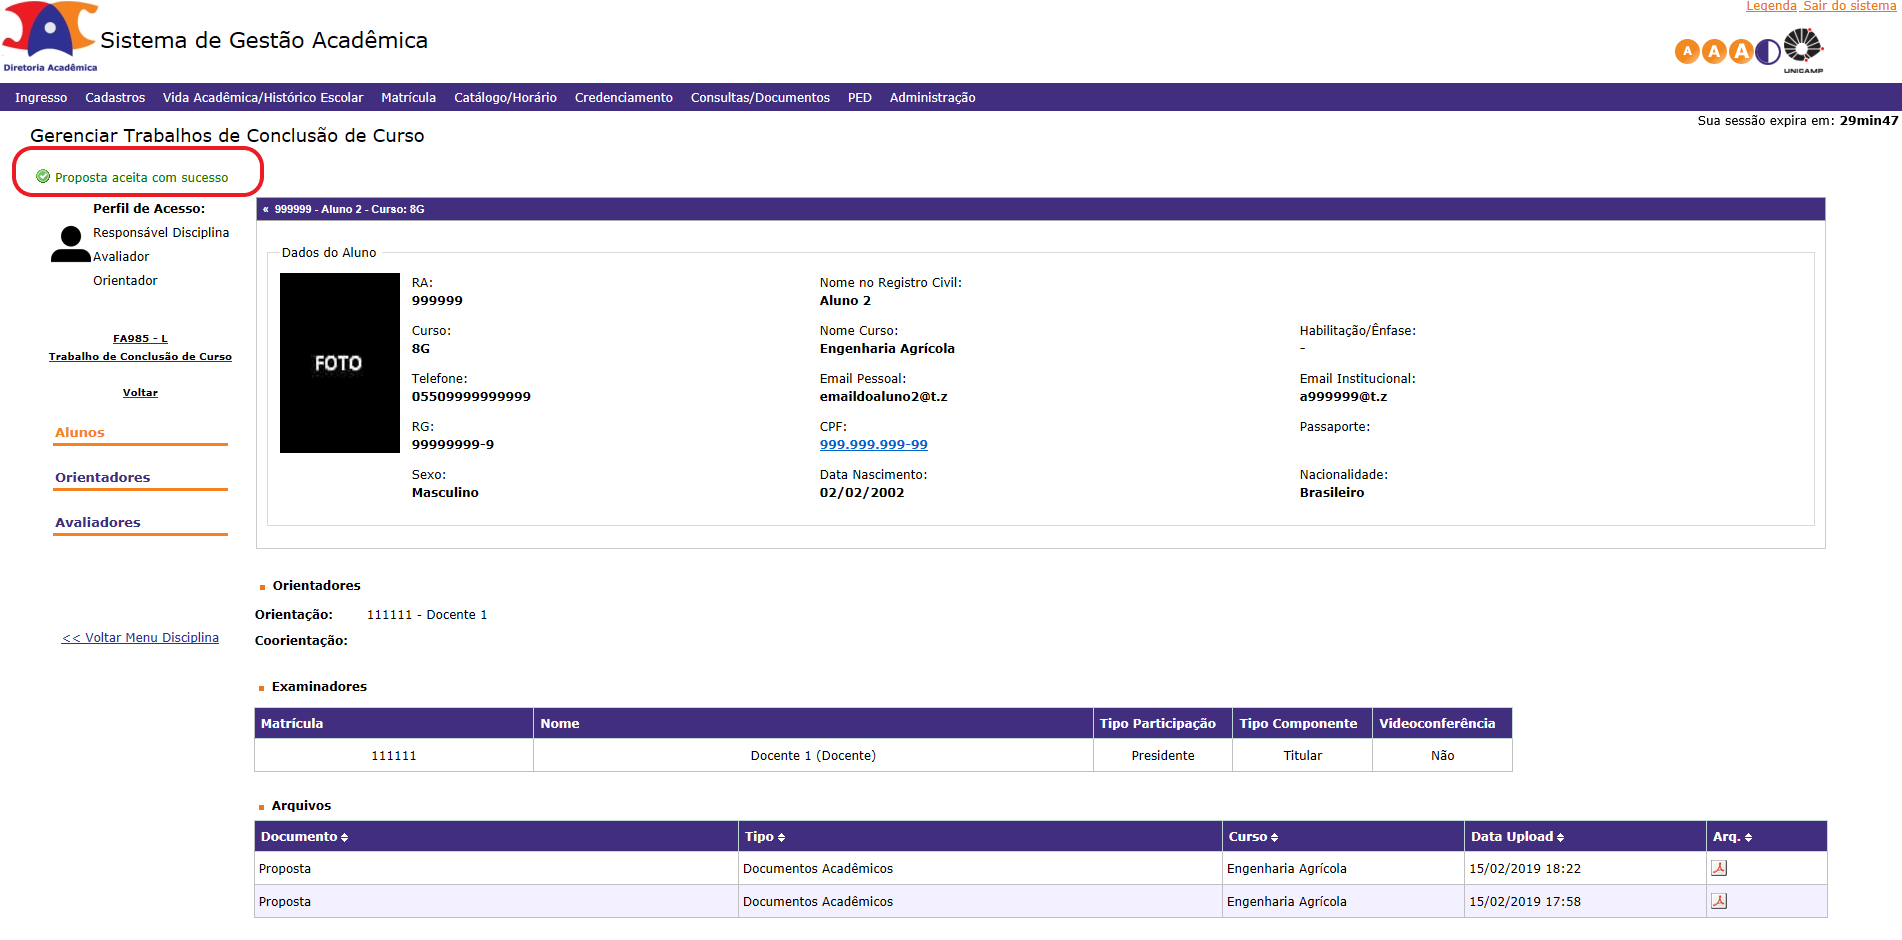Click the Tipo Participação column header
The height and width of the screenshot is (940, 1902).
pyautogui.click(x=1163, y=723)
